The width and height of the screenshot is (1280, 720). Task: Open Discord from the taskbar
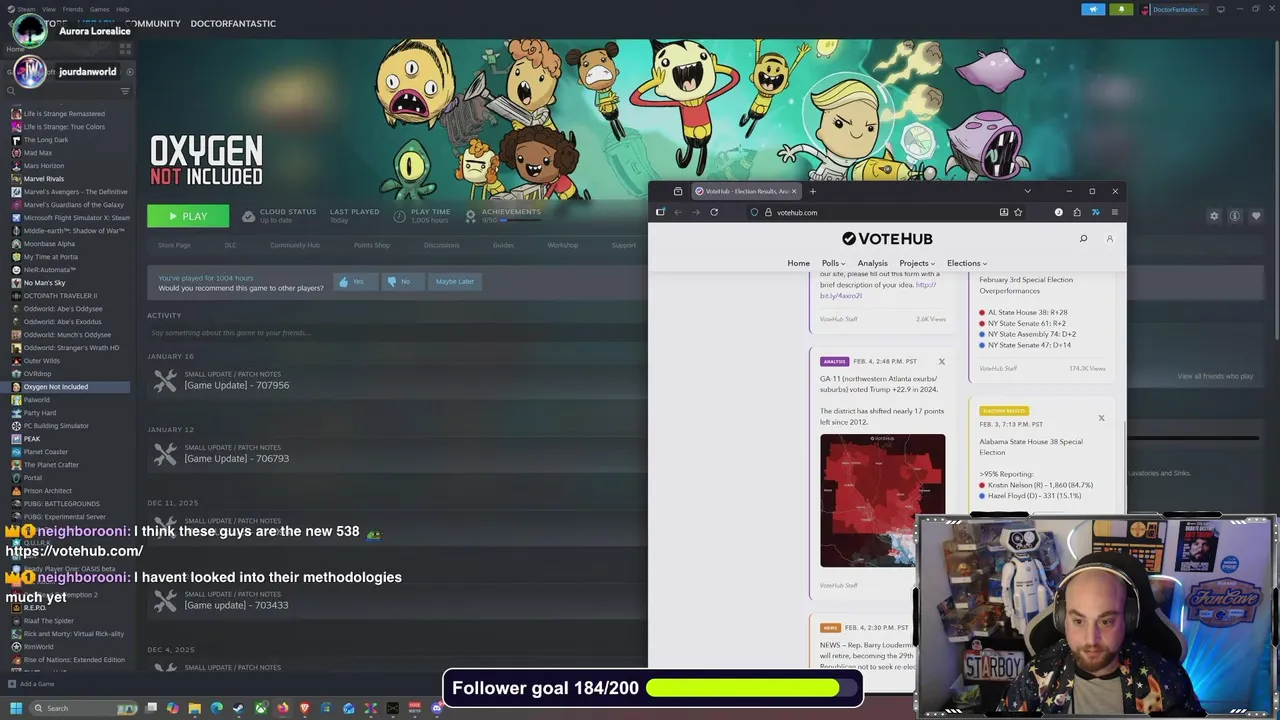click(x=436, y=708)
